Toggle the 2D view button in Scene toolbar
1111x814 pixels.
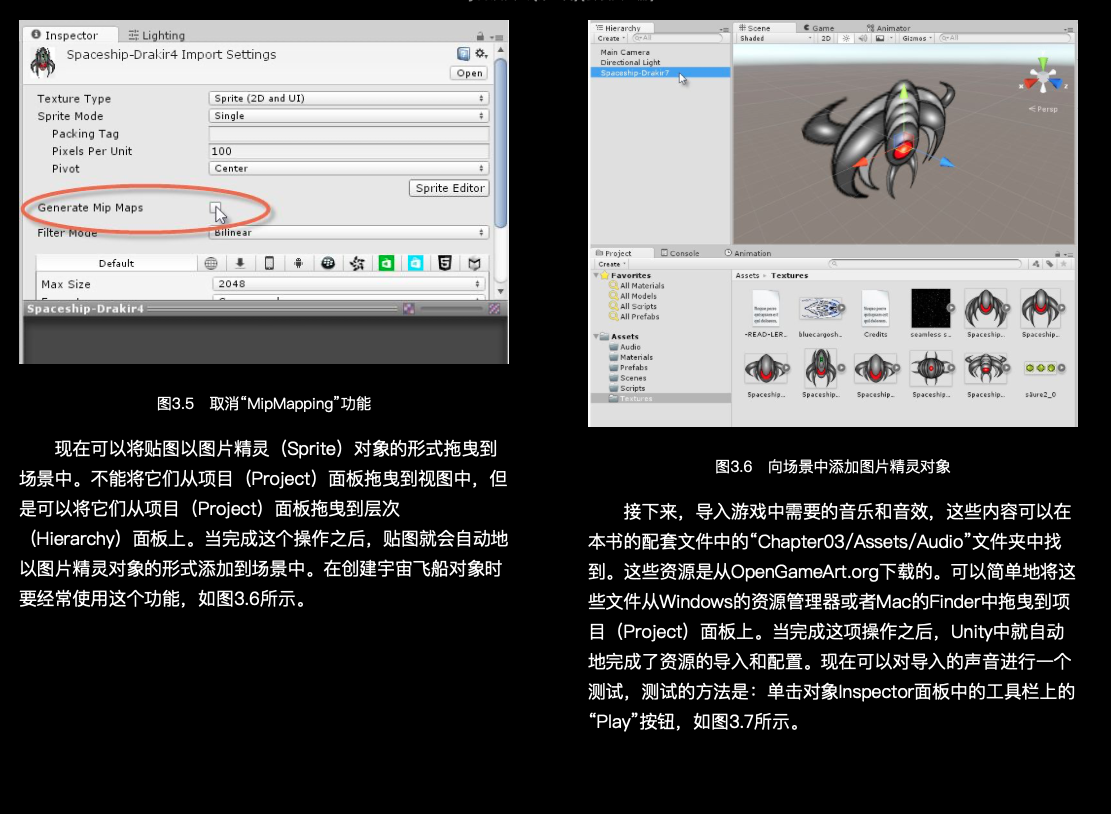(x=826, y=38)
